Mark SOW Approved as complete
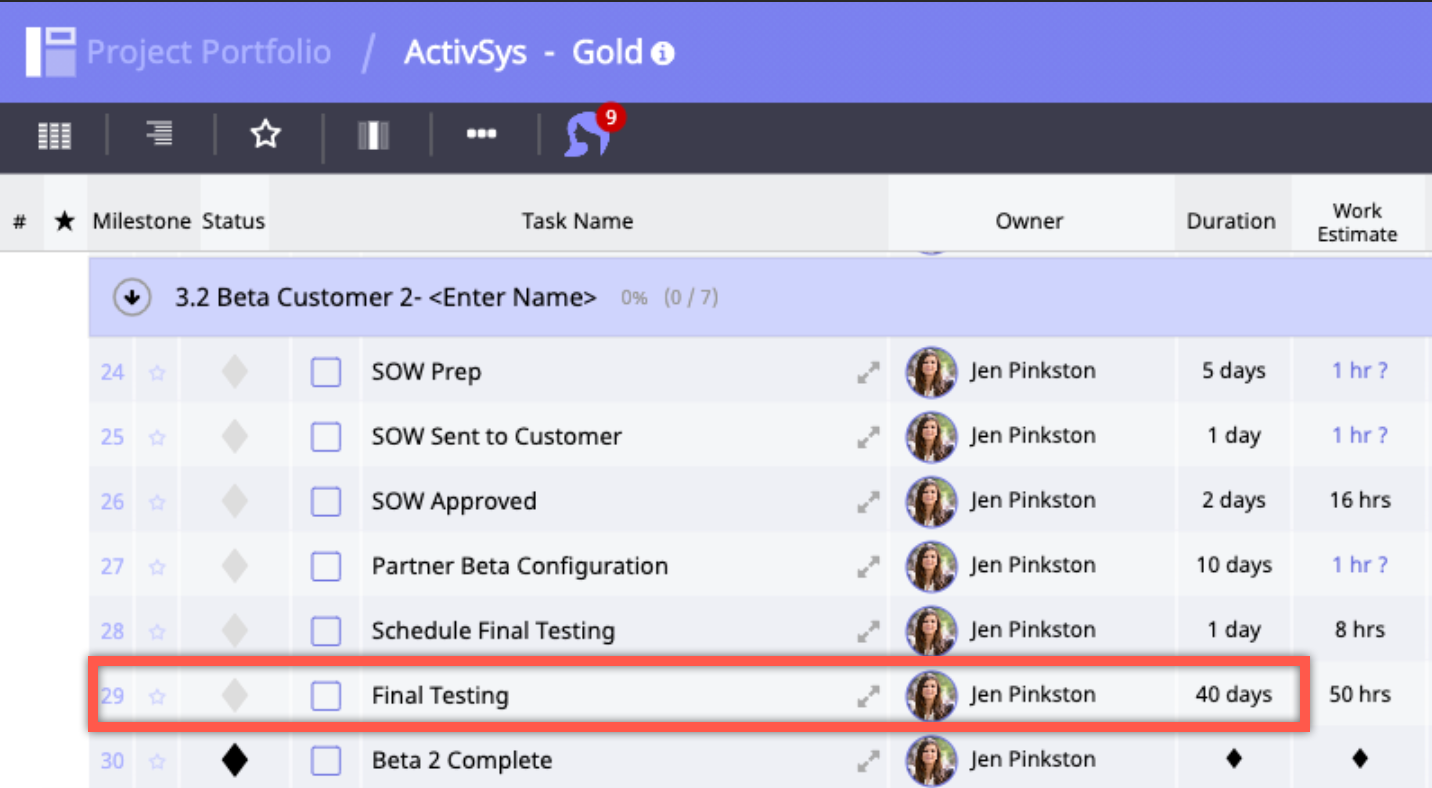This screenshot has width=1432, height=788. [x=326, y=501]
